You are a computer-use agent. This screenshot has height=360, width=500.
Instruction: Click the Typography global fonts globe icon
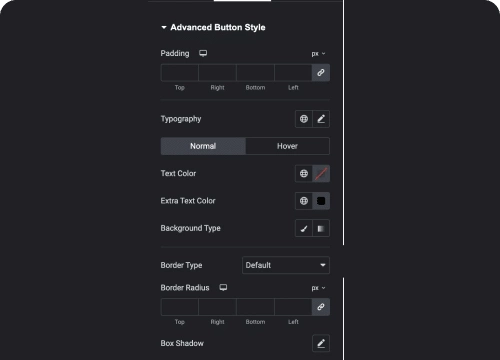304,119
